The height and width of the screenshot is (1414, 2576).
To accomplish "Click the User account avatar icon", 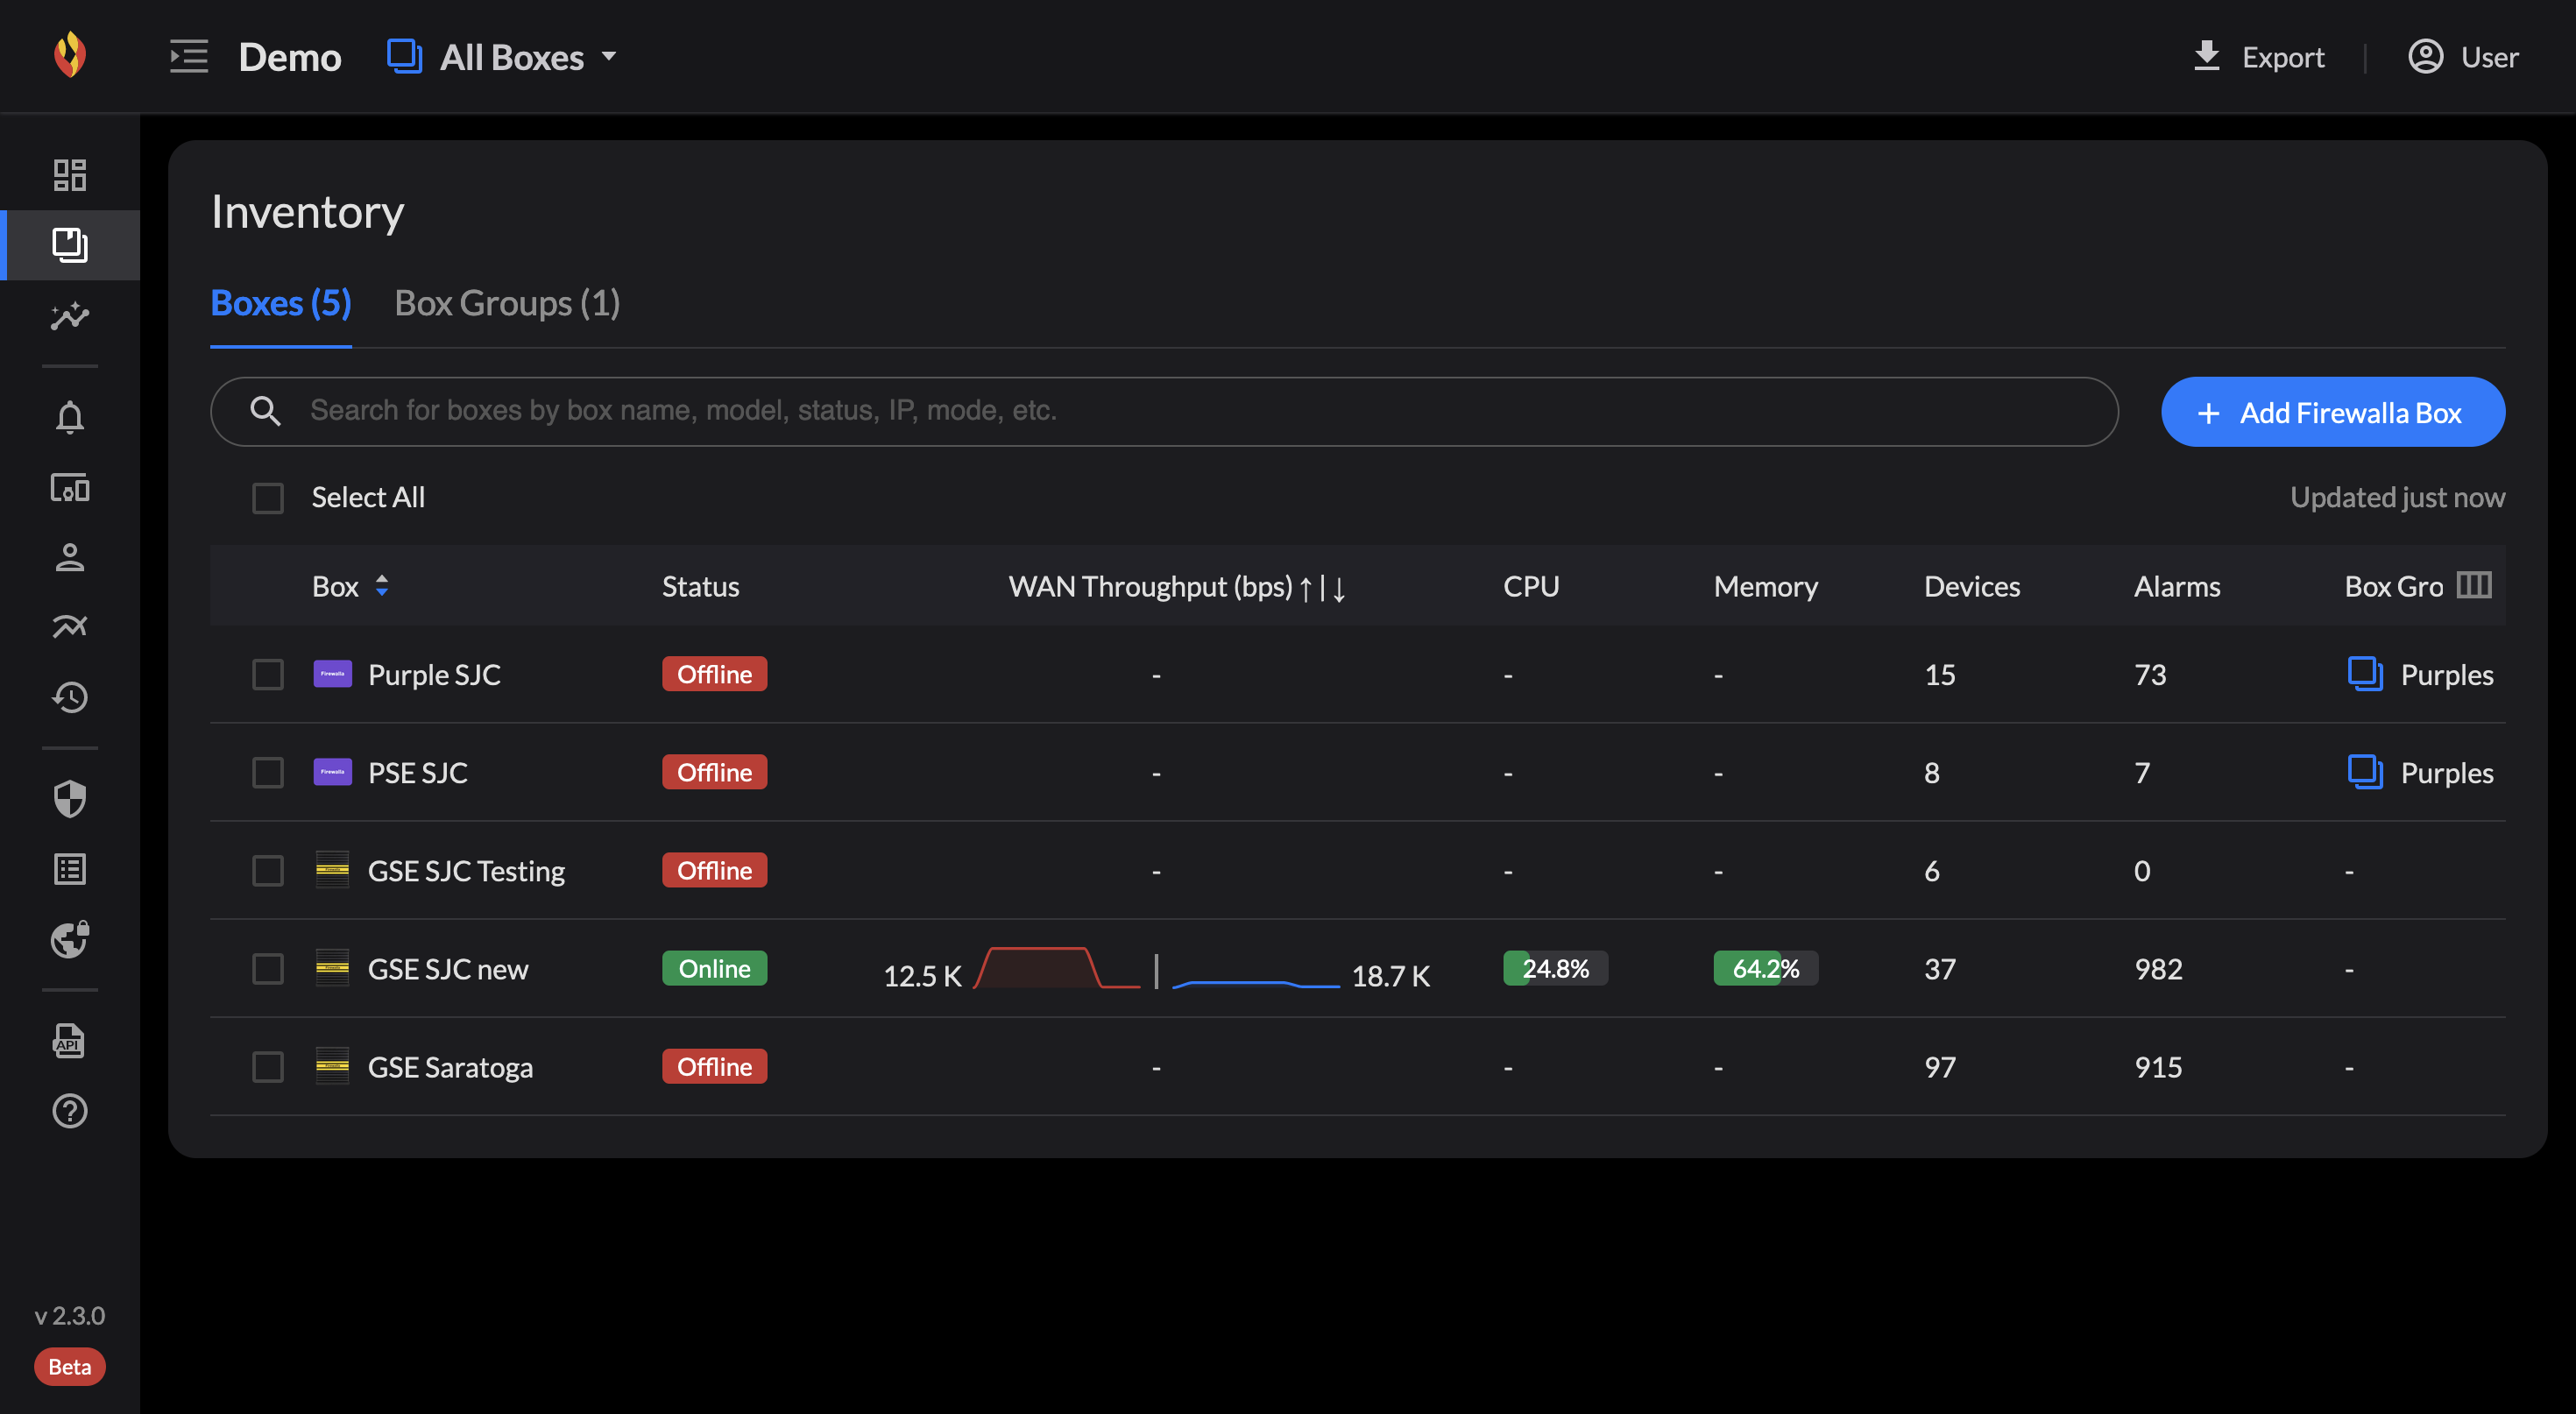I will click(x=2425, y=56).
